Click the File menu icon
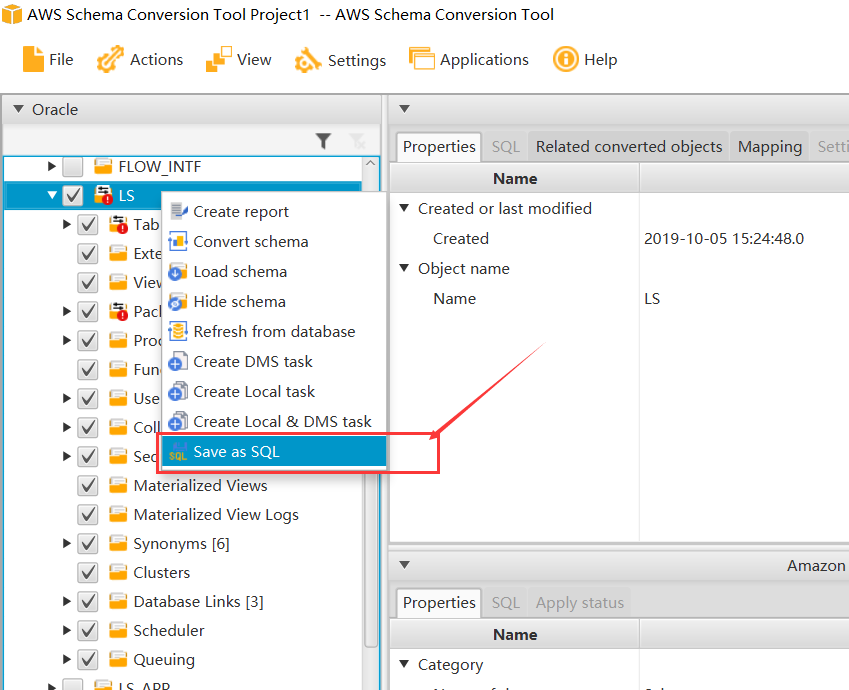Screen dimensions: 849x690 (33, 59)
